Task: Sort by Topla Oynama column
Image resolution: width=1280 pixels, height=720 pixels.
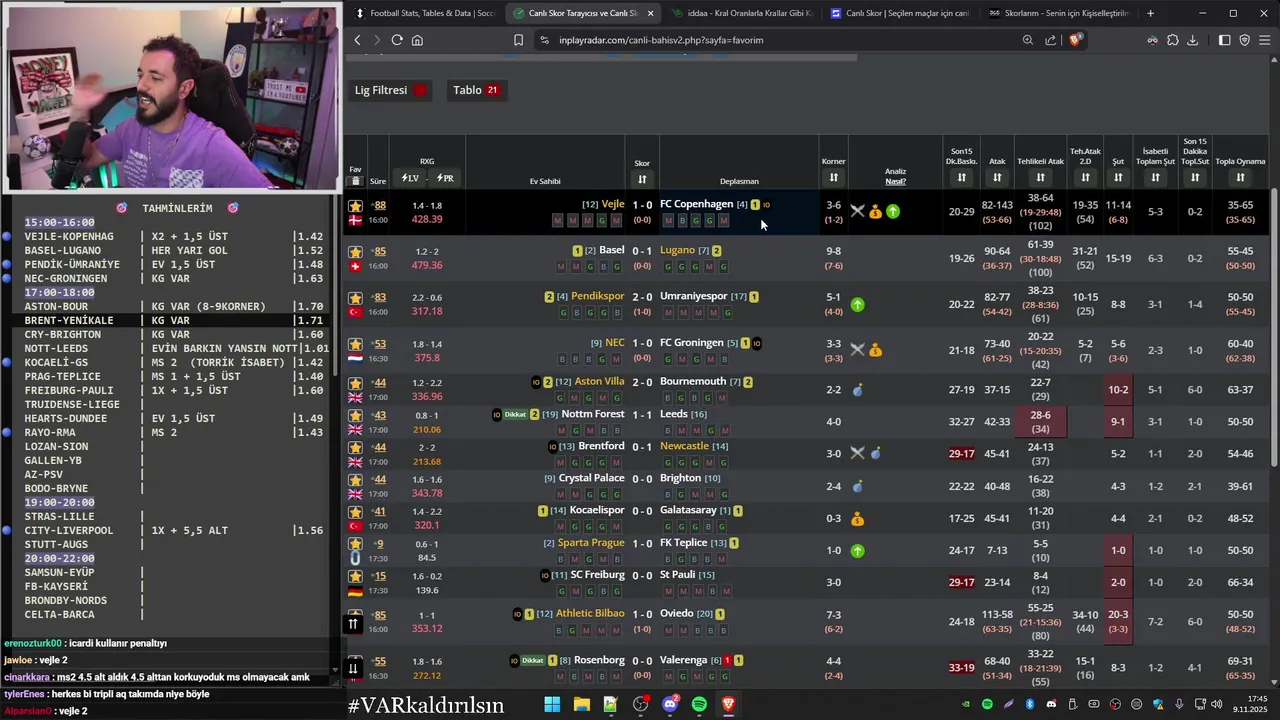Action: tap(1240, 178)
